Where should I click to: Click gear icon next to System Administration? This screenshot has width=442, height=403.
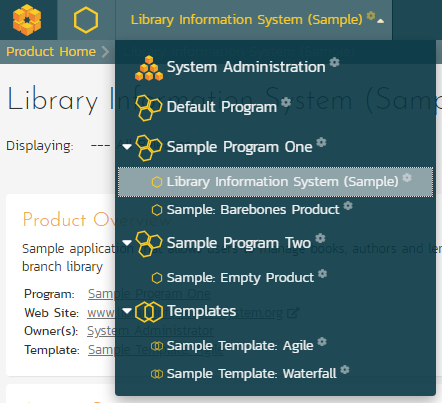(x=334, y=62)
